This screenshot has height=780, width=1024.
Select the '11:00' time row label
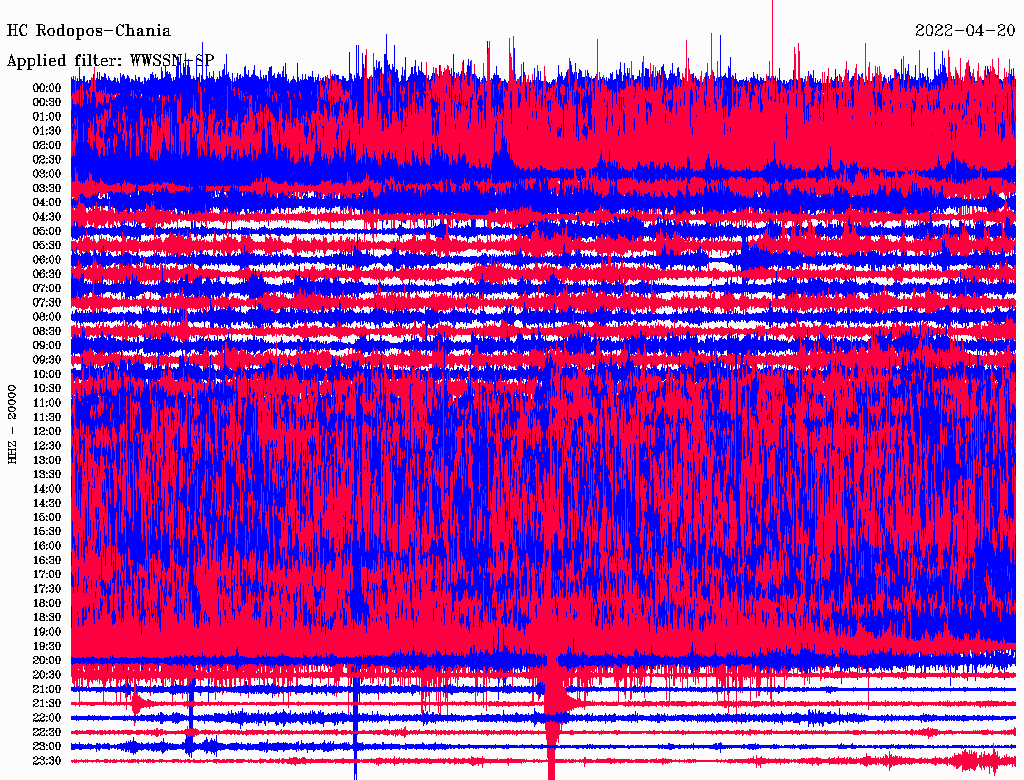click(47, 403)
